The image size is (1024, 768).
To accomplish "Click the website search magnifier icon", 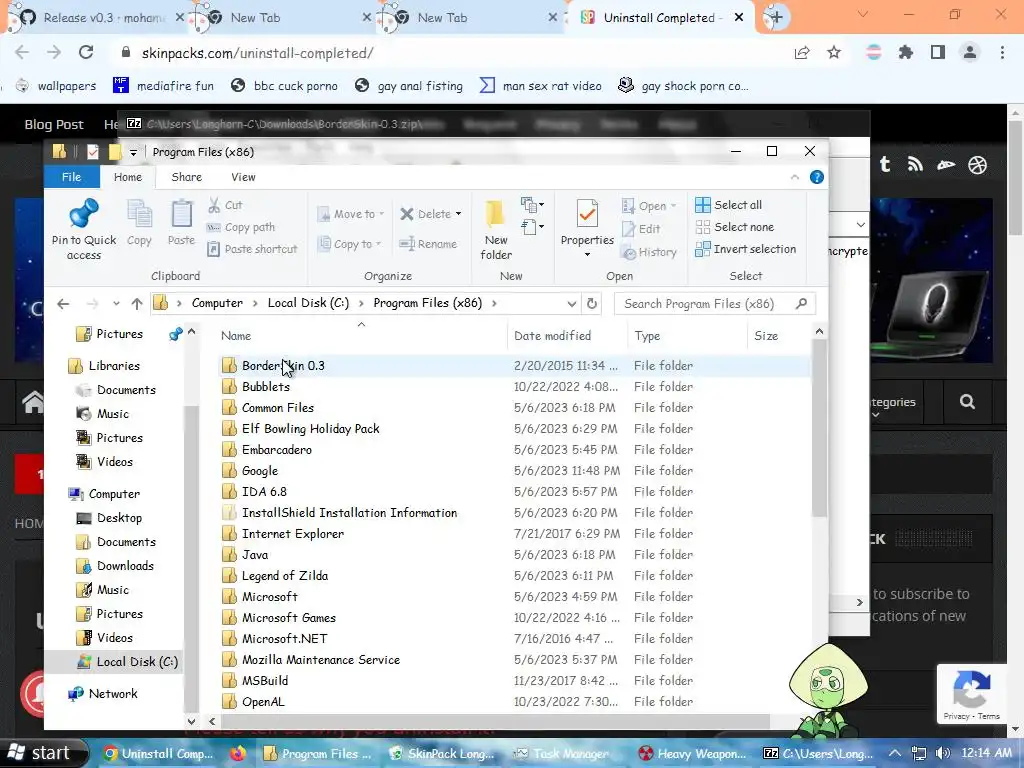I will [967, 402].
